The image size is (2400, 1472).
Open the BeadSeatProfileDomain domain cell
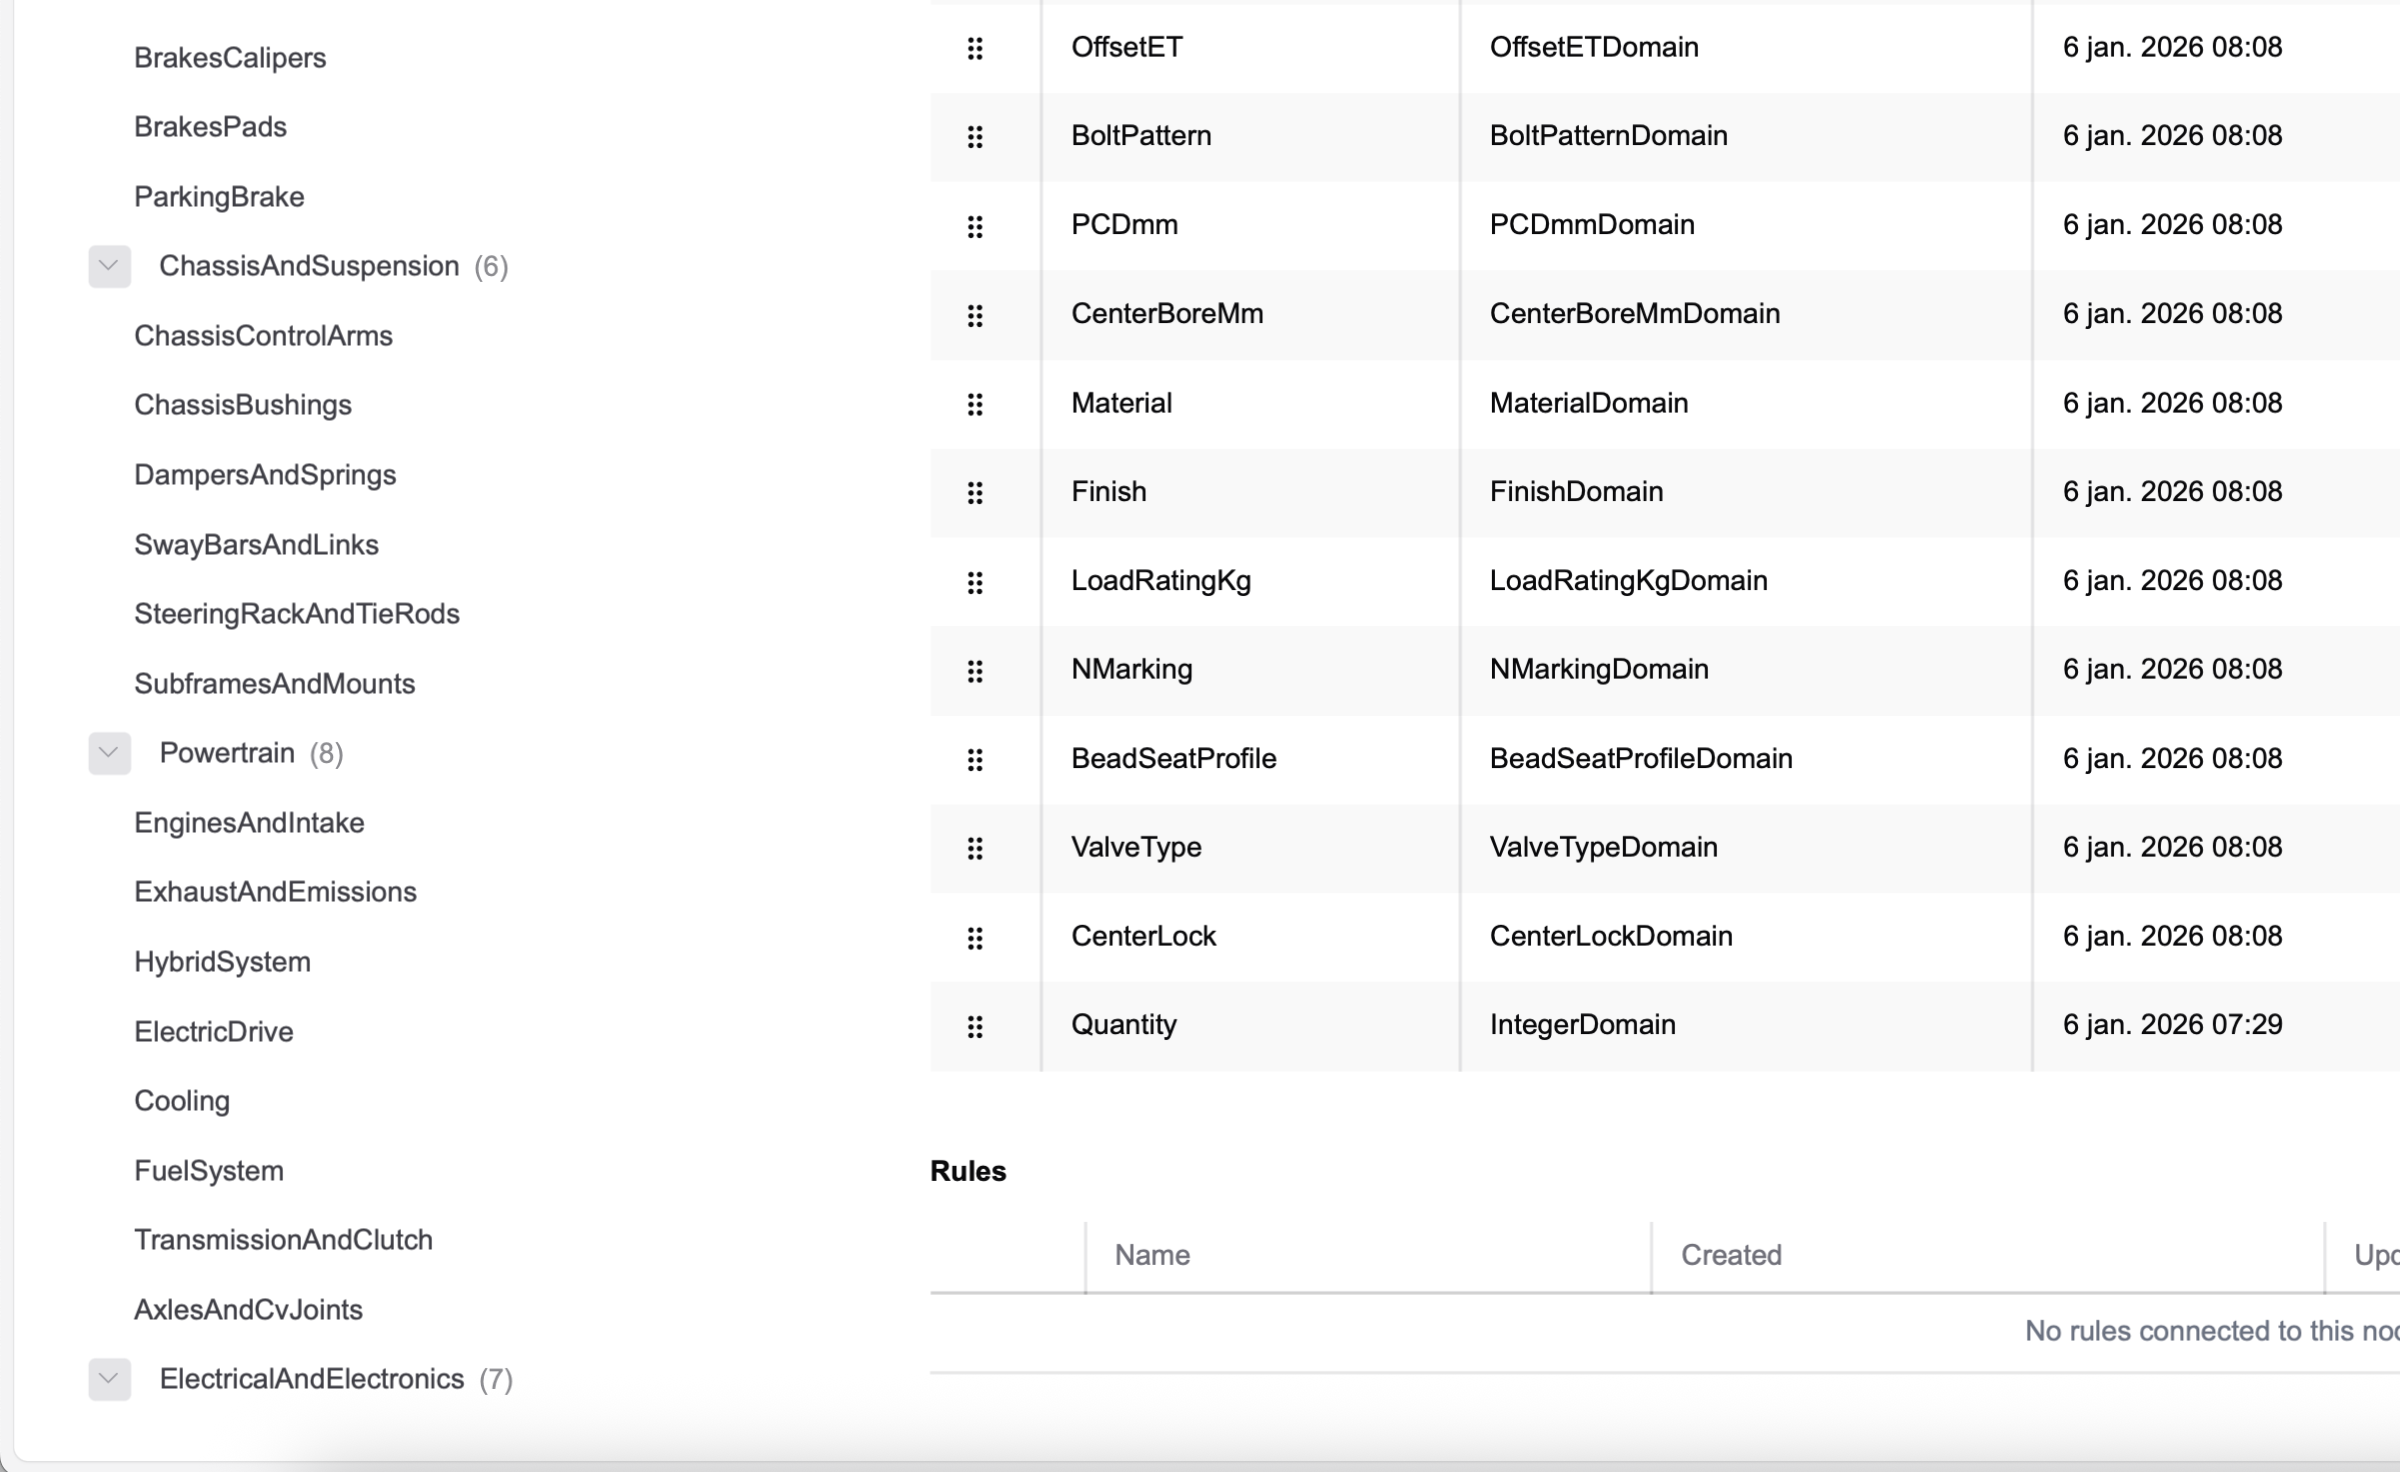(x=1640, y=759)
